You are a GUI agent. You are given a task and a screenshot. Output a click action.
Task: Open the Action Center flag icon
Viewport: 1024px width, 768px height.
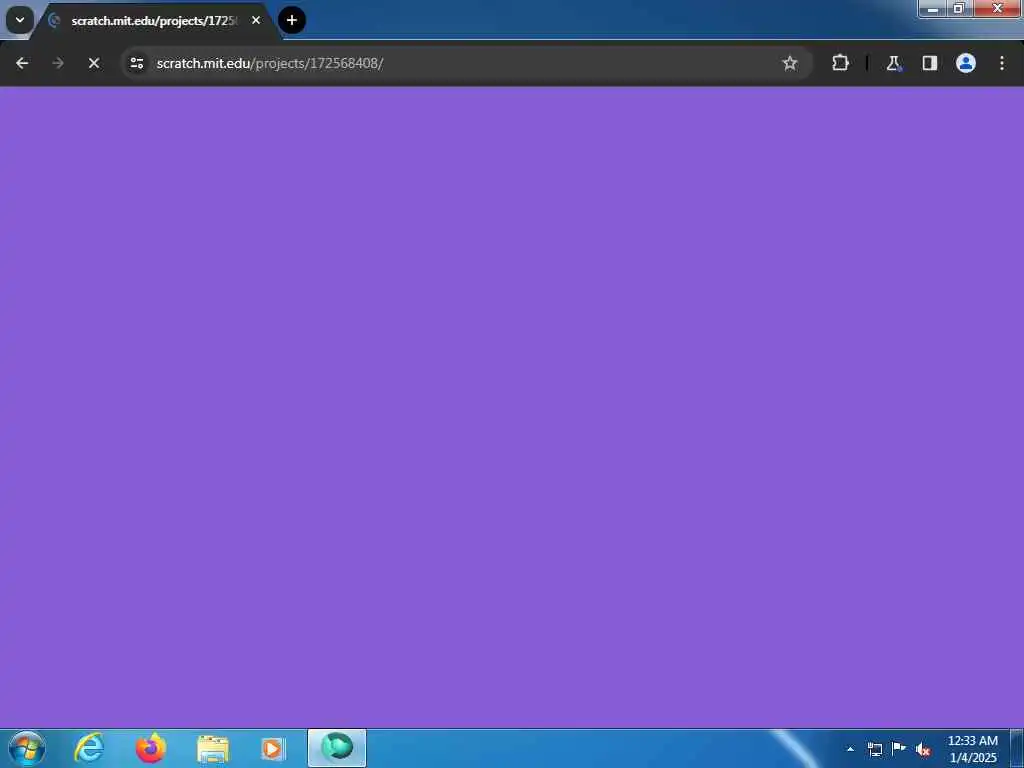click(899, 749)
